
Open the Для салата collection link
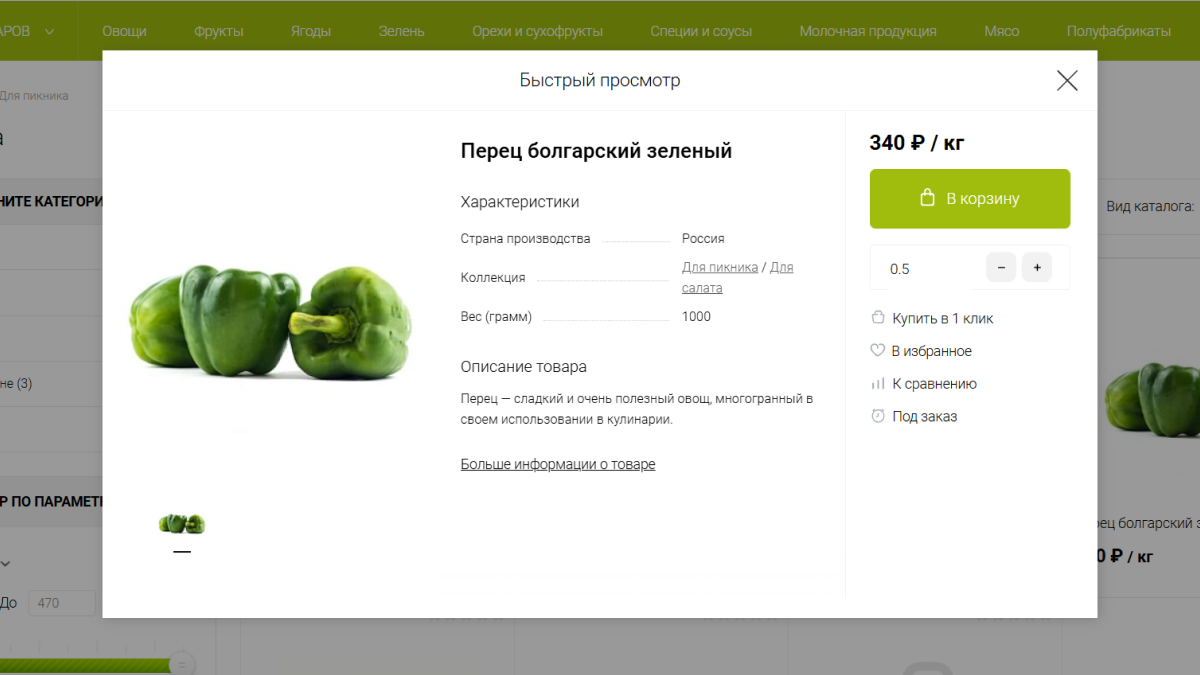tap(738, 277)
